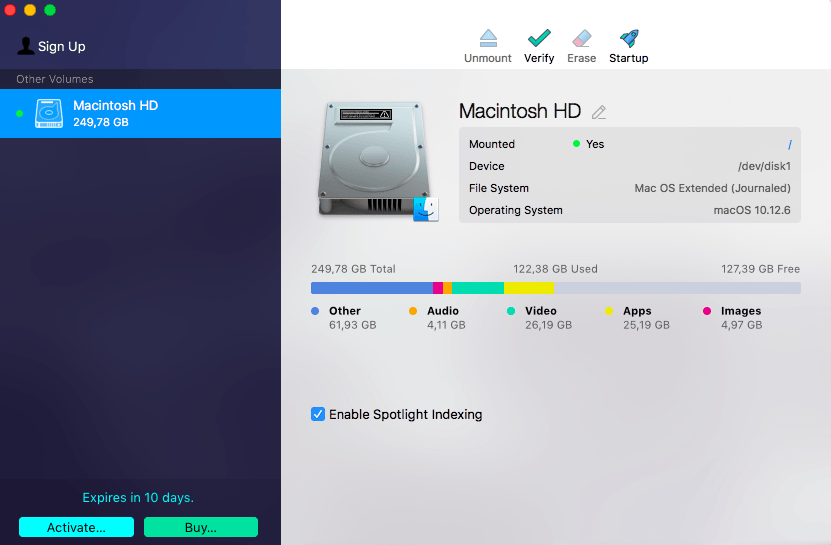The width and height of the screenshot is (831, 545).
Task: Click the Buy... button
Action: [x=201, y=527]
